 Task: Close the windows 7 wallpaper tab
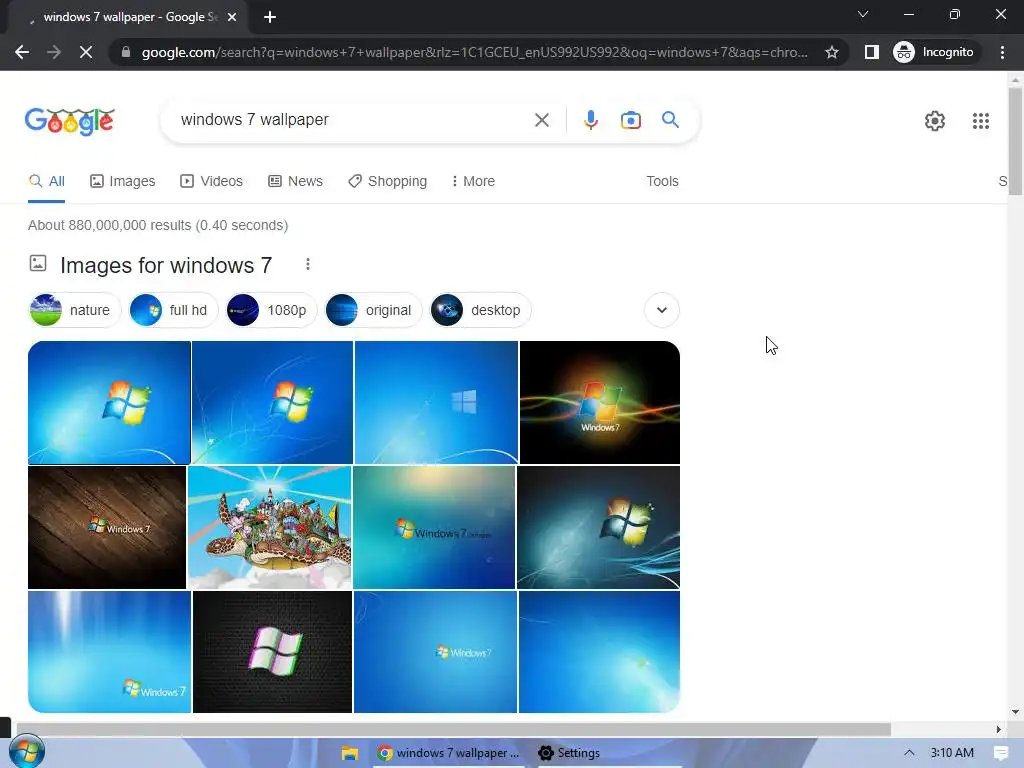click(232, 17)
